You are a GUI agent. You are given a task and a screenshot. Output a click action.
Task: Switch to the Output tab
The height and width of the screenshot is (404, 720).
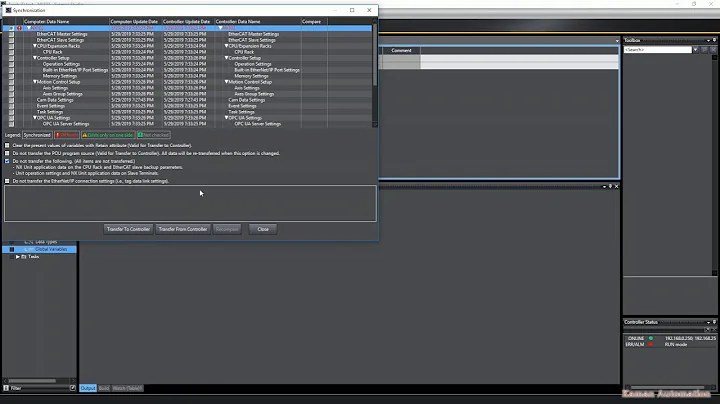click(88, 388)
